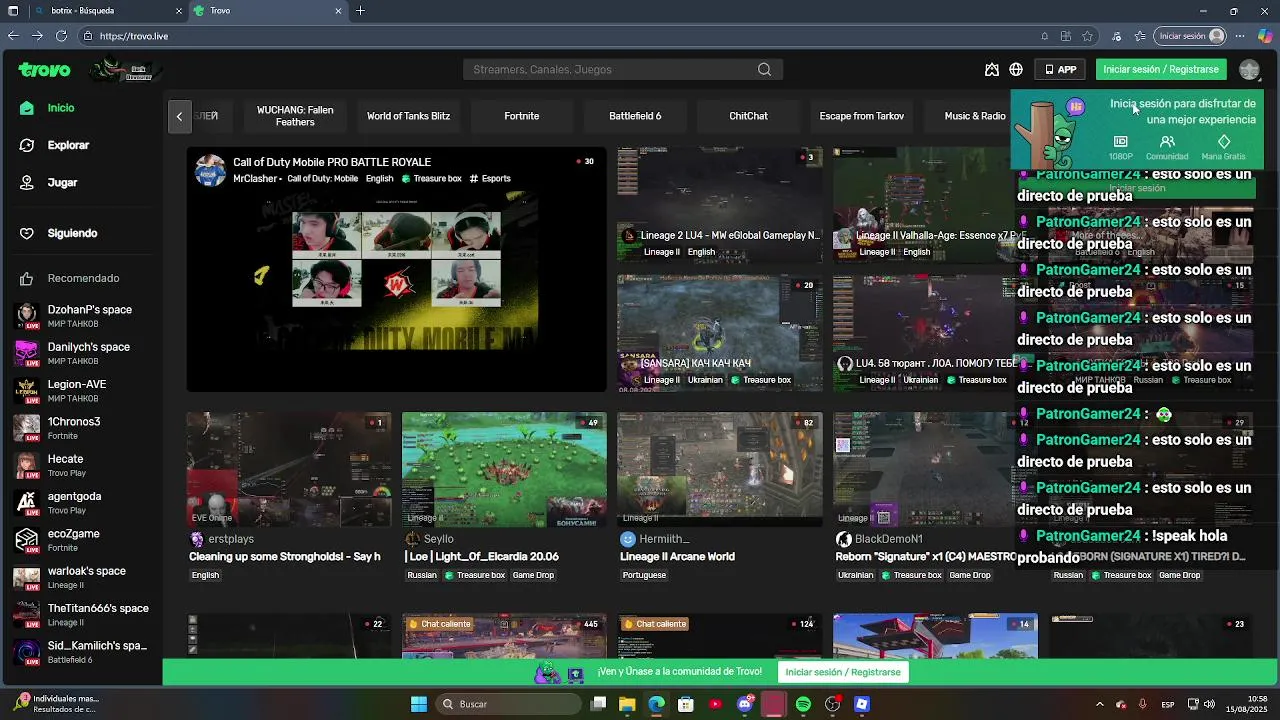Open agentgoda channel in sidebar
This screenshot has height=720, width=1280.
[81, 502]
